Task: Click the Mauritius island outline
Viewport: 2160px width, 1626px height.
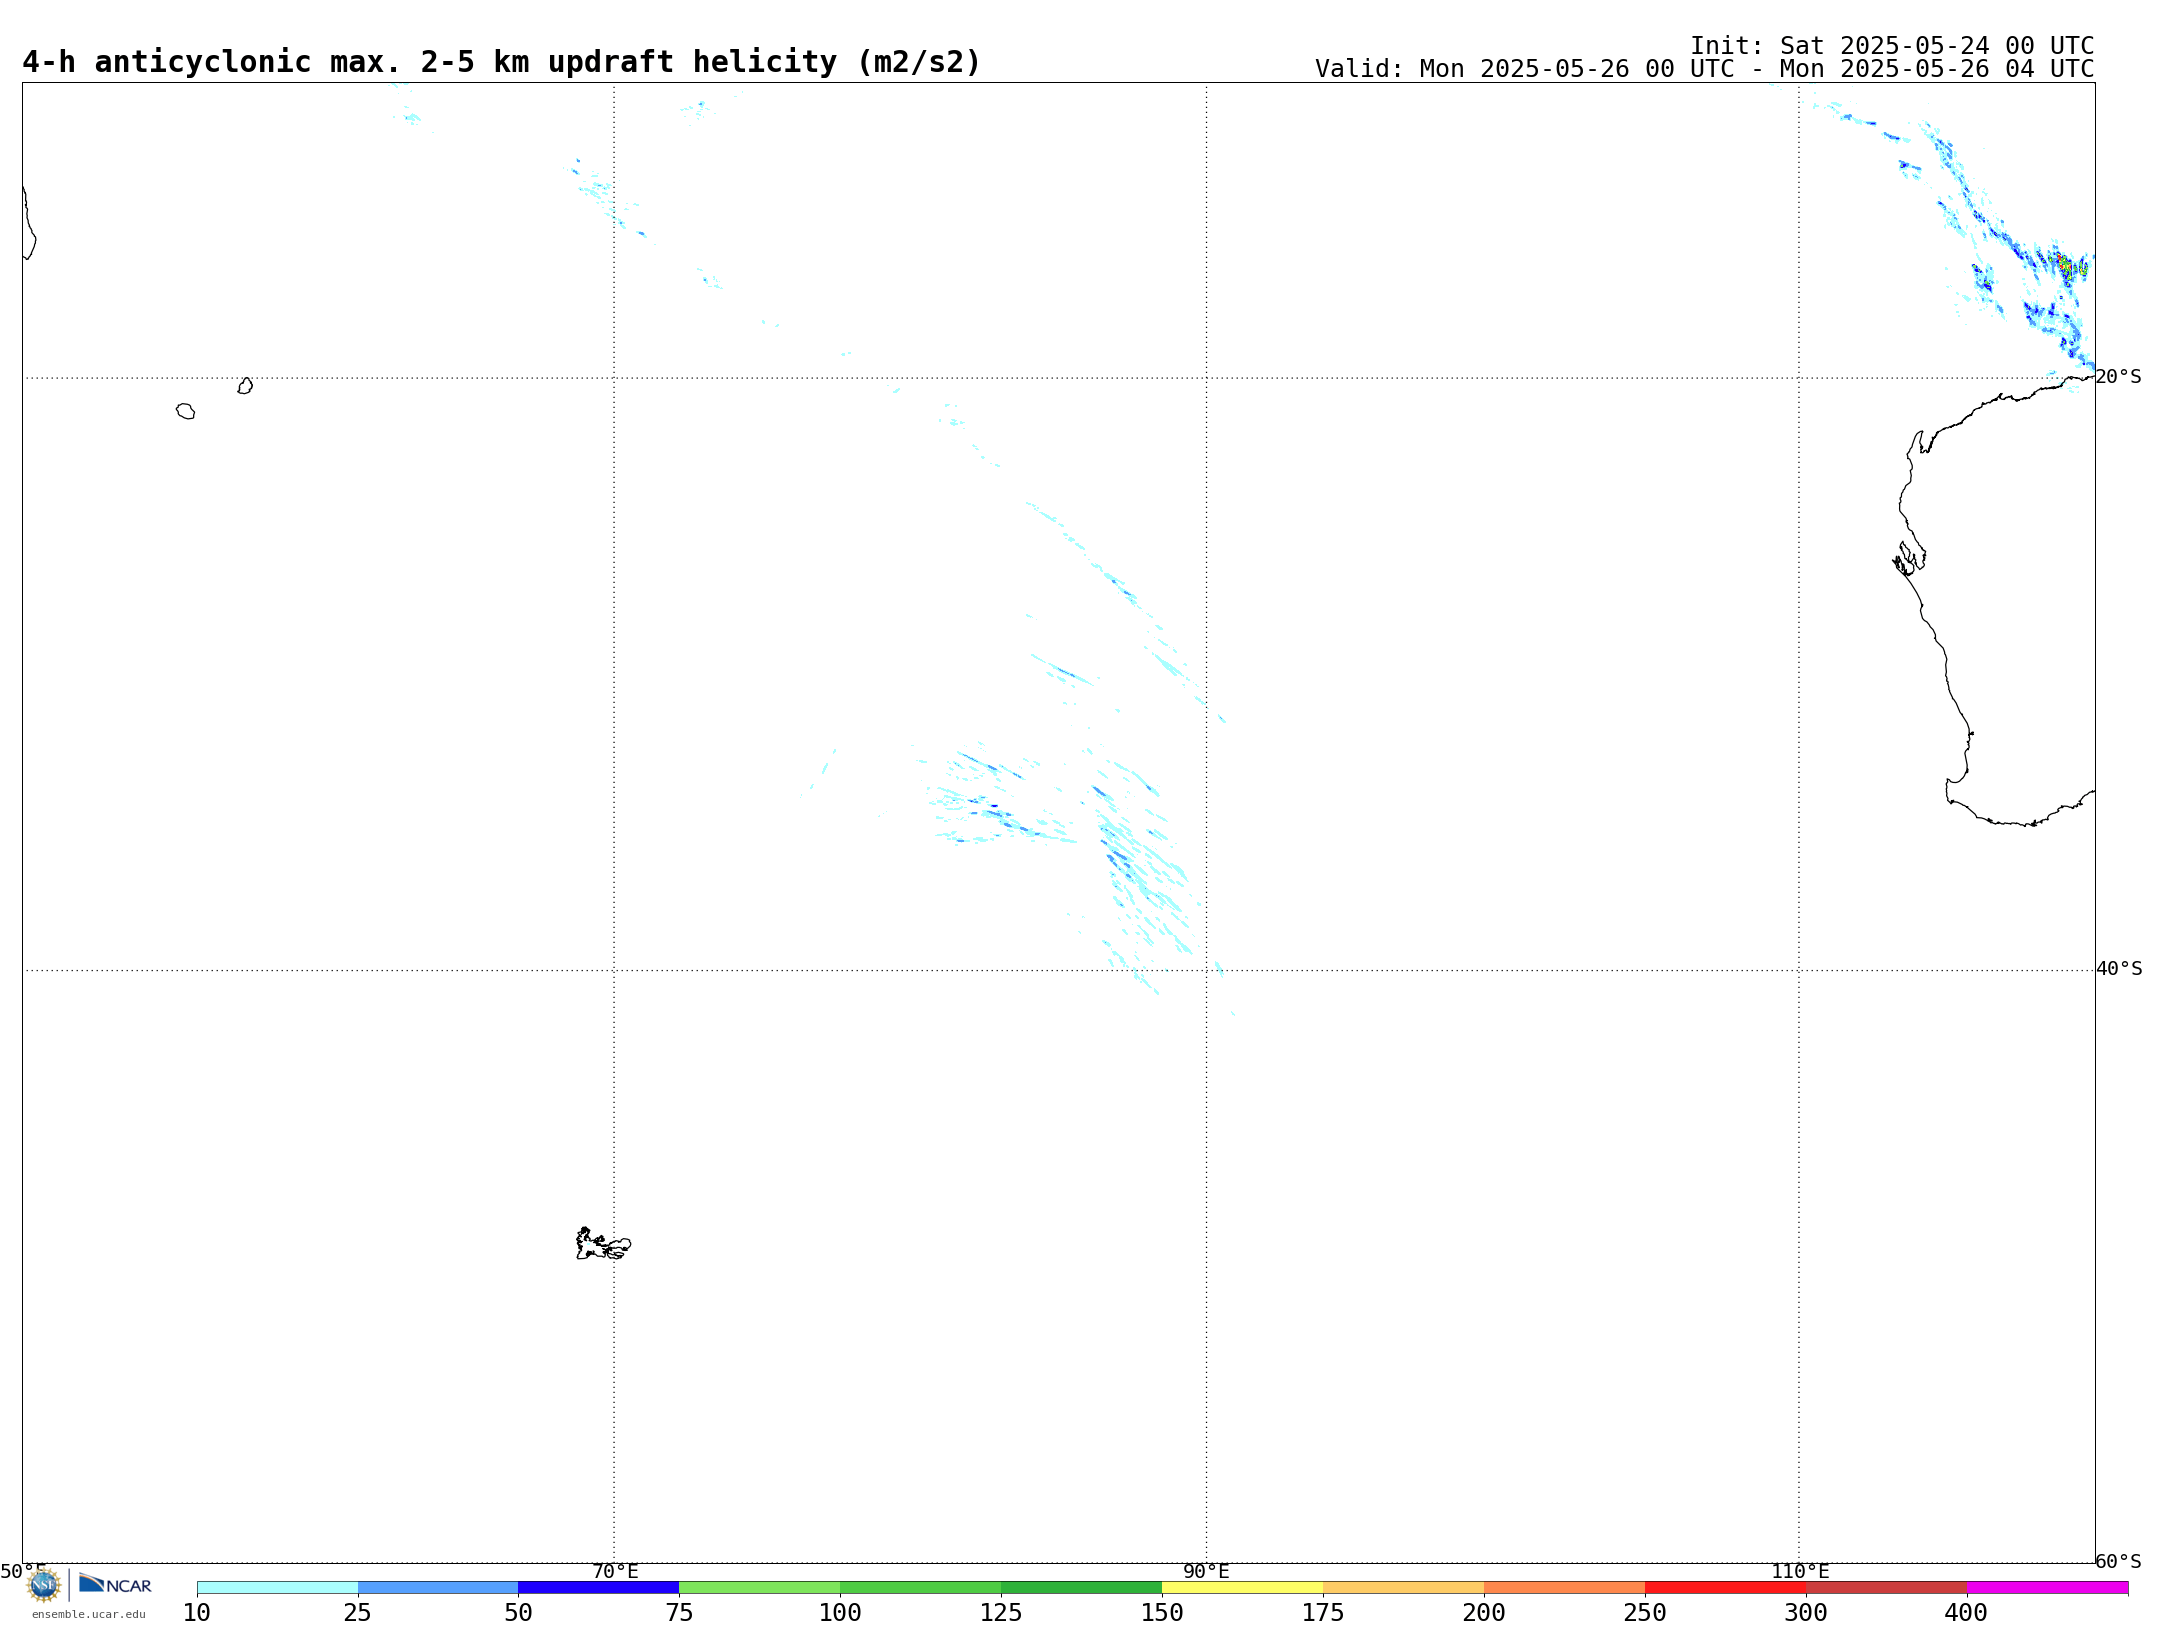Action: tap(245, 385)
